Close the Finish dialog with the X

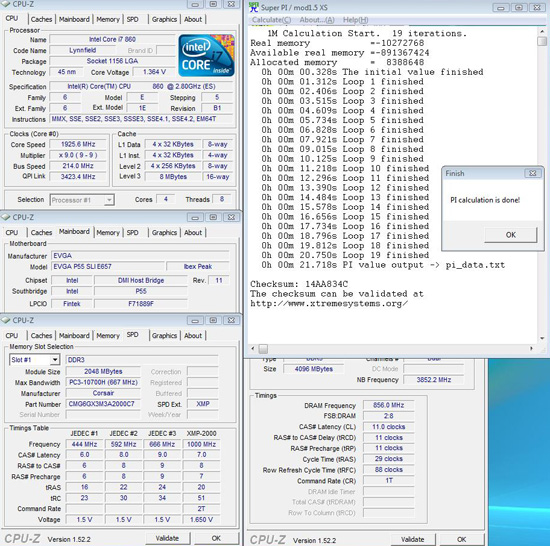532,173
